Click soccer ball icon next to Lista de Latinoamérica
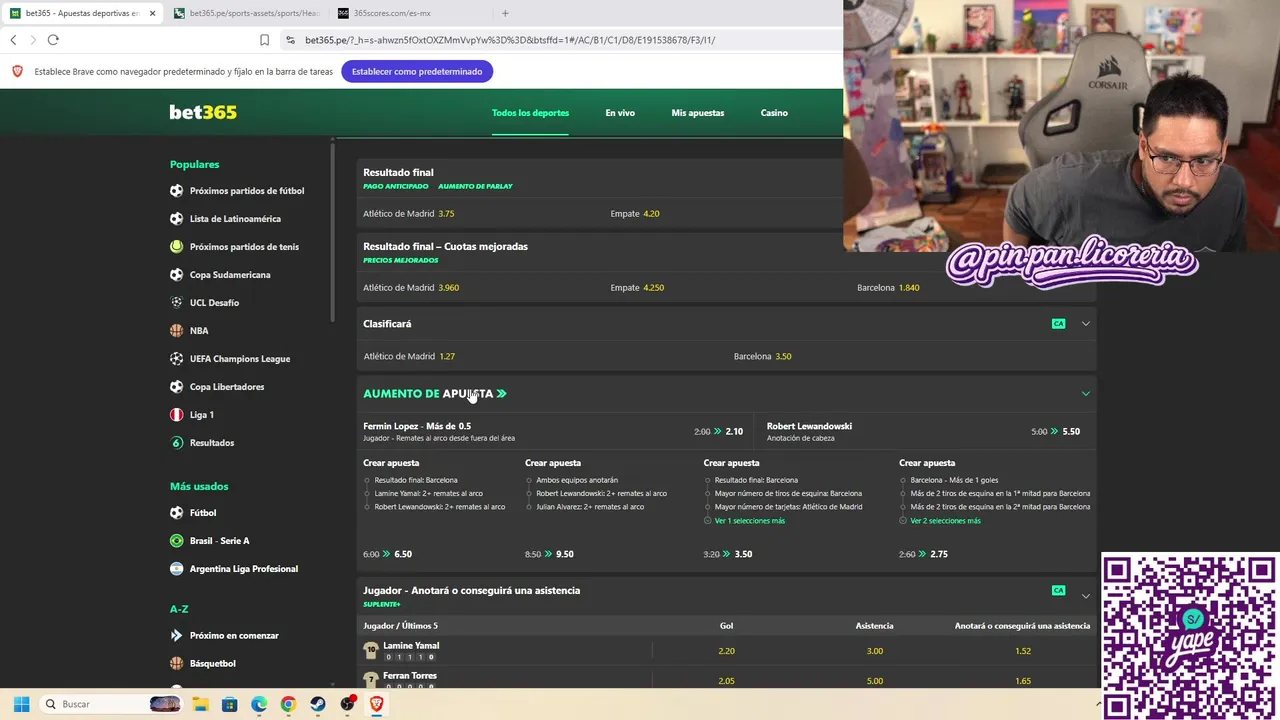Image resolution: width=1280 pixels, height=720 pixels. [177, 219]
